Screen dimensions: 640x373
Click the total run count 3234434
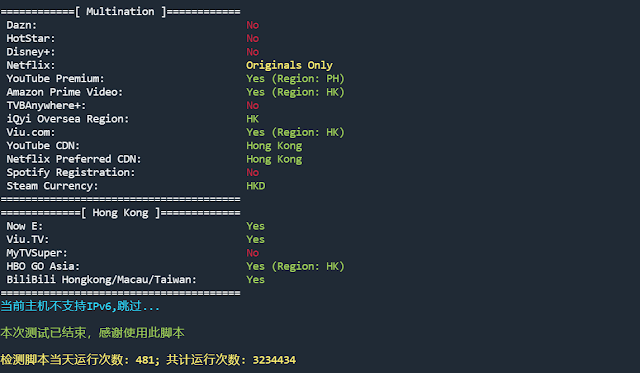point(274,360)
